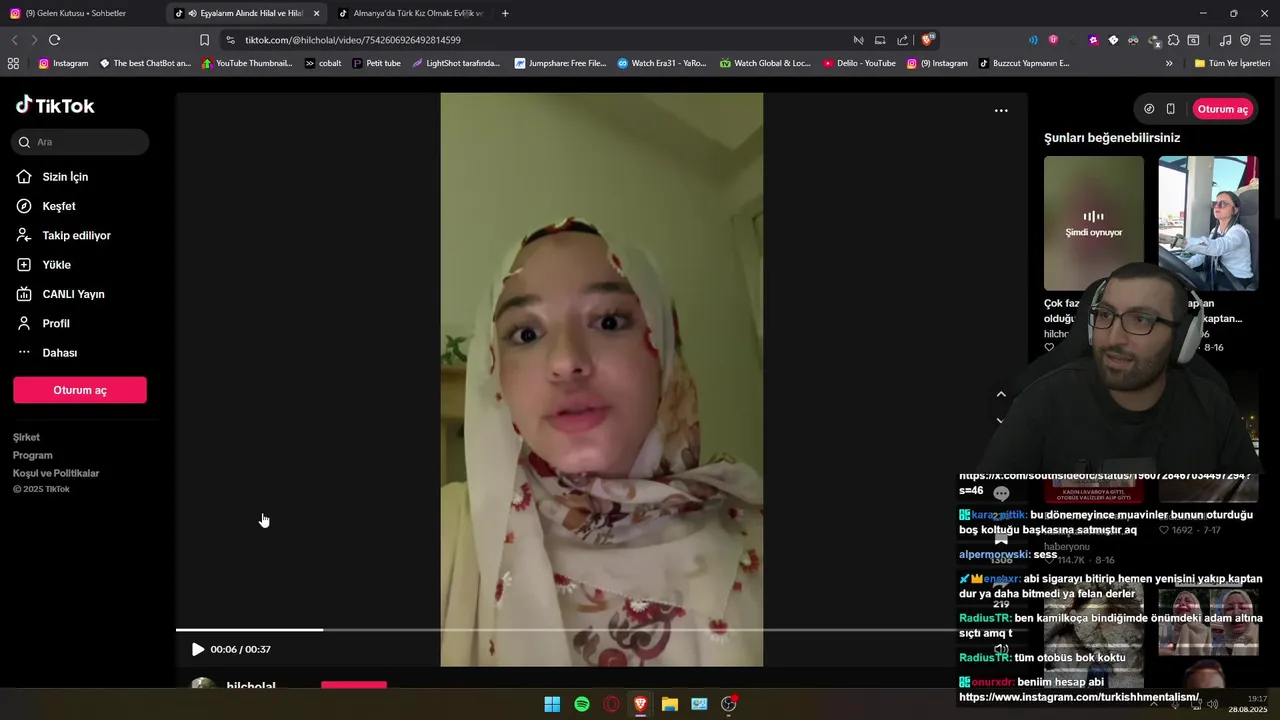
Task: Click the phone app icon near login
Action: click(1170, 109)
